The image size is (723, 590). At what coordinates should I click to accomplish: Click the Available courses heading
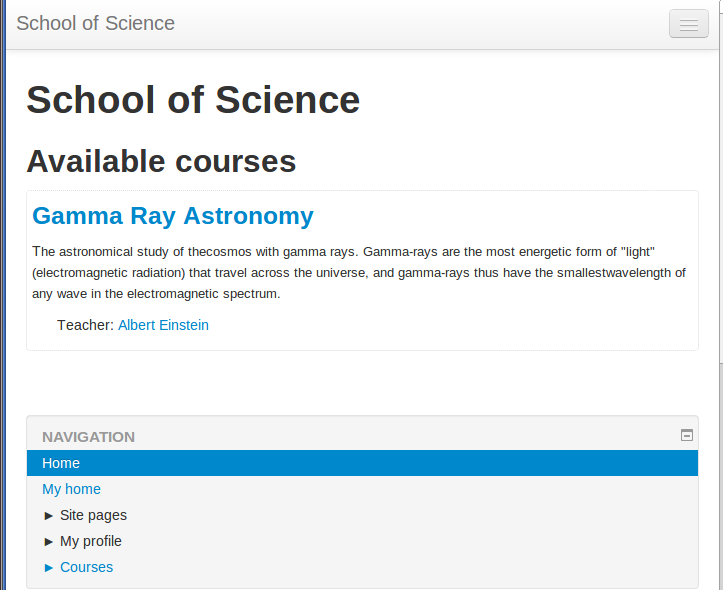tap(161, 161)
